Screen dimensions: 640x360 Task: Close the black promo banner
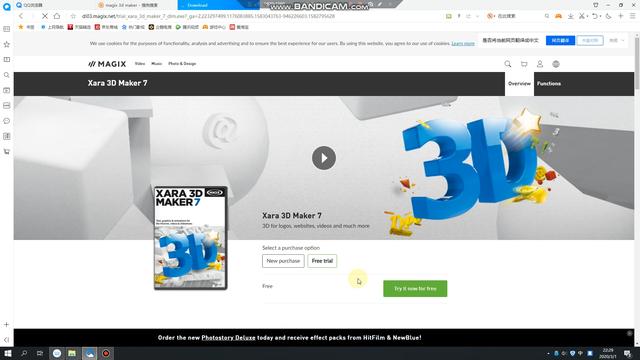pyautogui.click(x=629, y=333)
